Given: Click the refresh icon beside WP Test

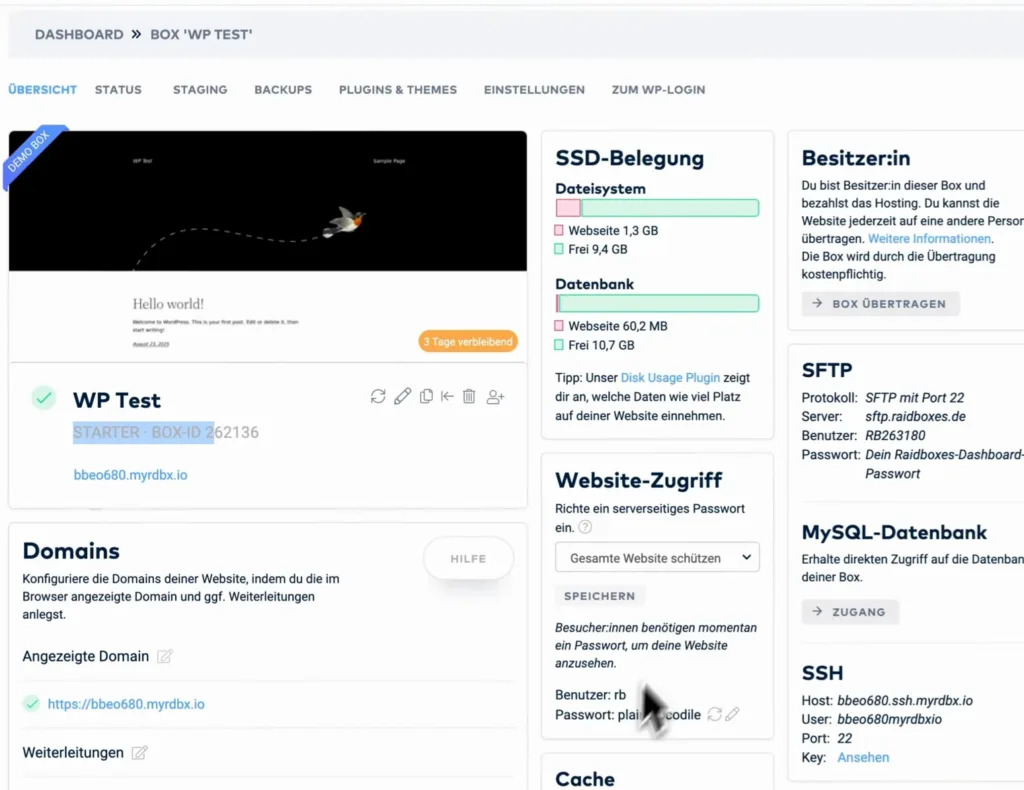Looking at the screenshot, I should (x=378, y=396).
